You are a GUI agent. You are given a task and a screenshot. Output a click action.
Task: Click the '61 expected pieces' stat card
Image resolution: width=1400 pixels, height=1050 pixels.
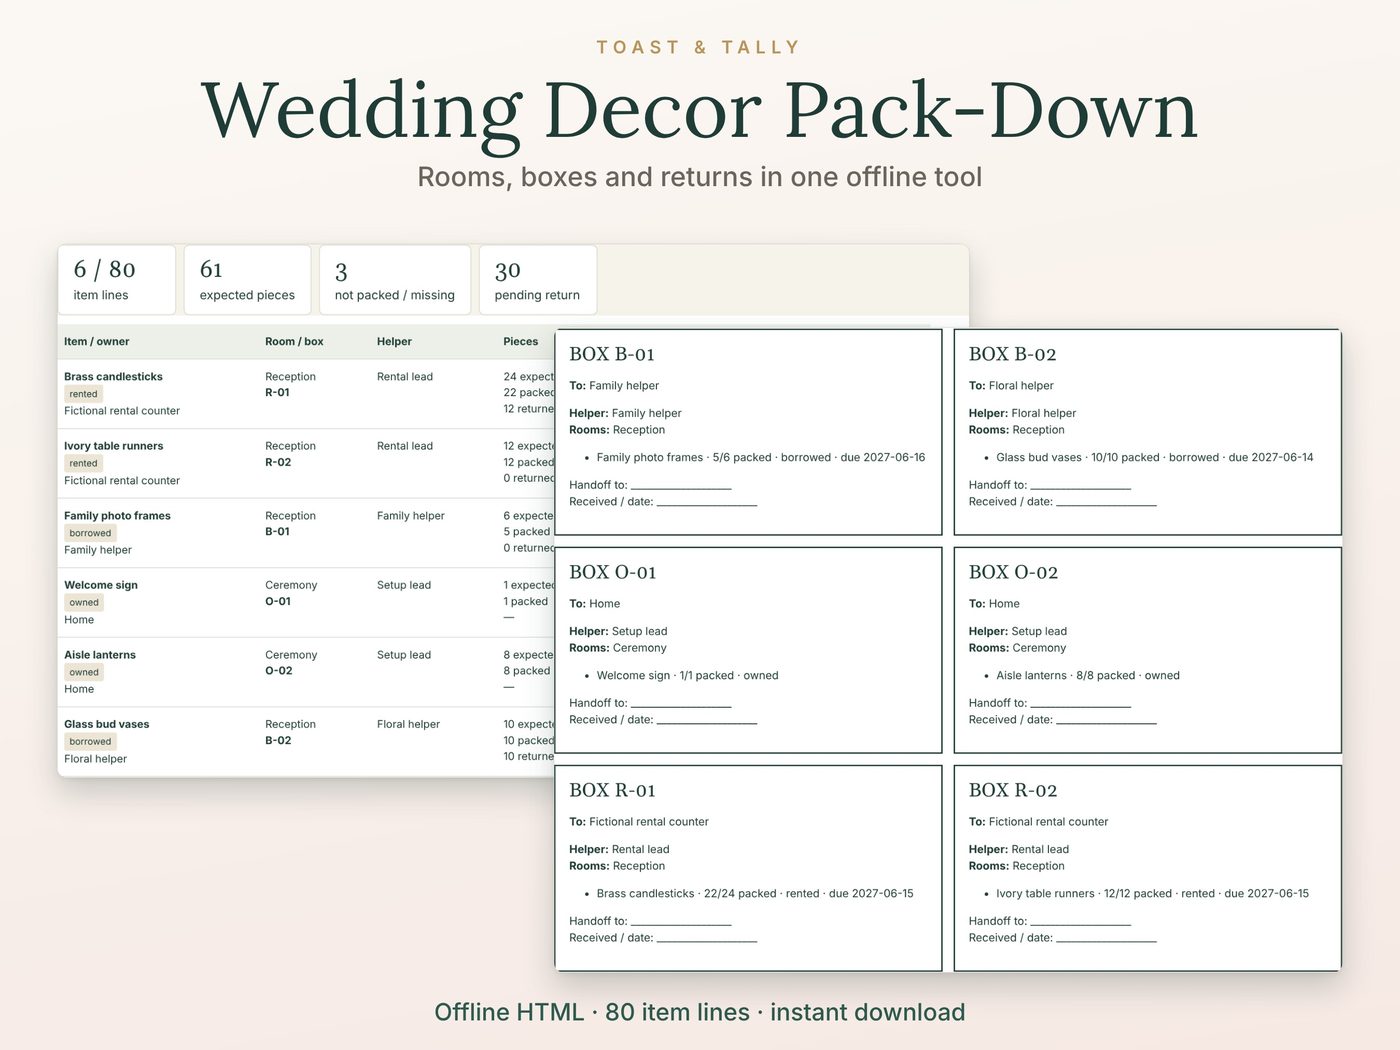pyautogui.click(x=247, y=280)
